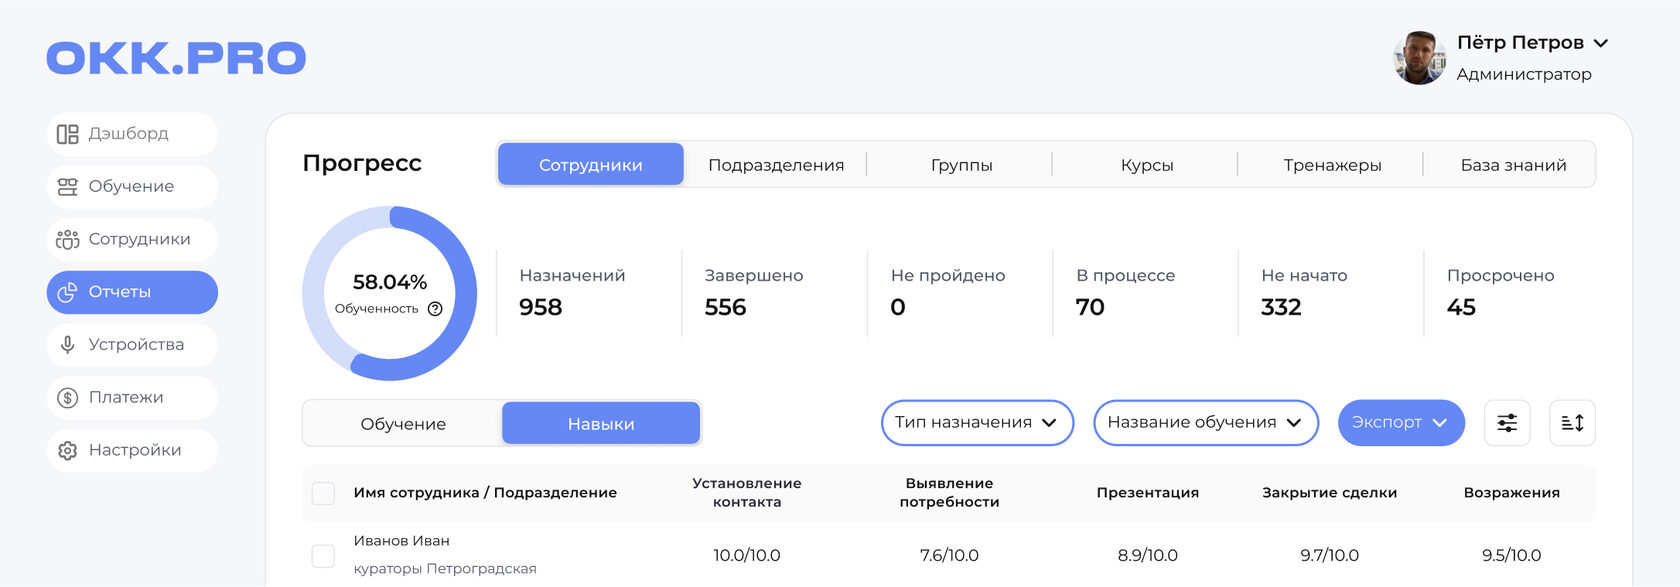Switch to the Подразделения tab
This screenshot has height=587, width=1680.
pyautogui.click(x=776, y=165)
